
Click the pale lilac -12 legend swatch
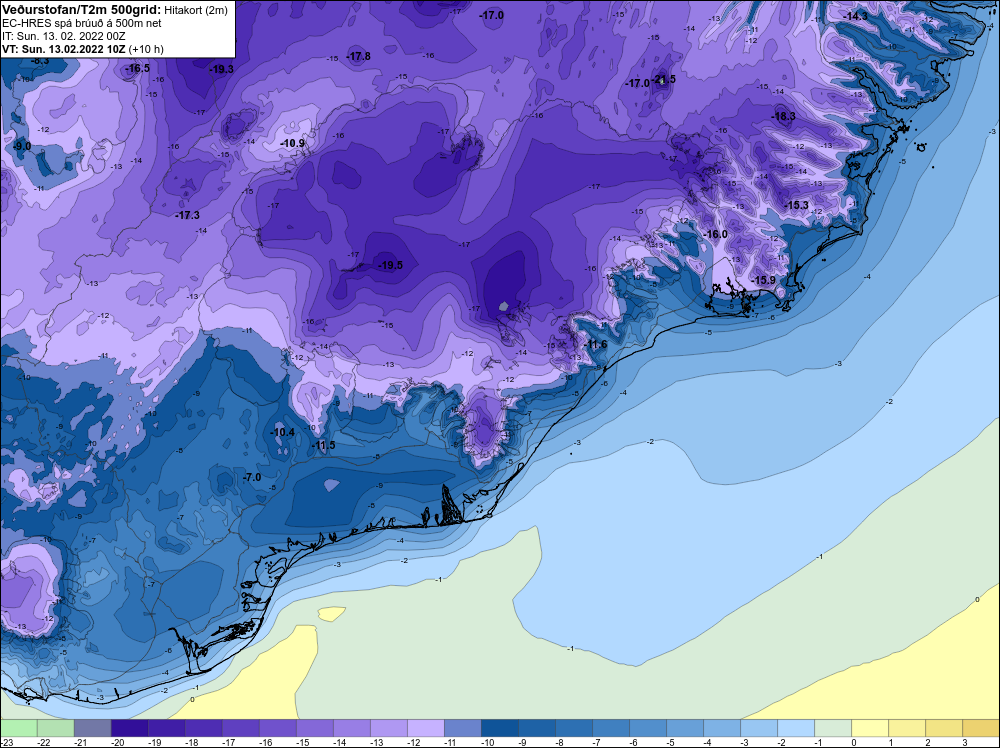pos(425,728)
